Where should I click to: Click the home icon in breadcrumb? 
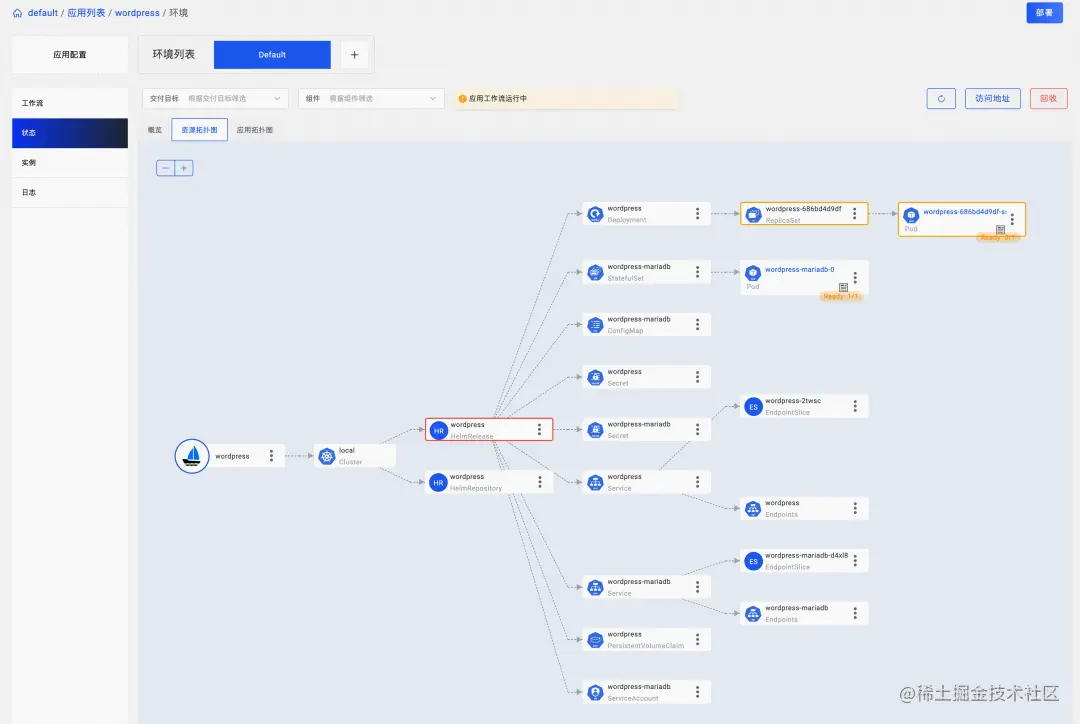tap(17, 13)
